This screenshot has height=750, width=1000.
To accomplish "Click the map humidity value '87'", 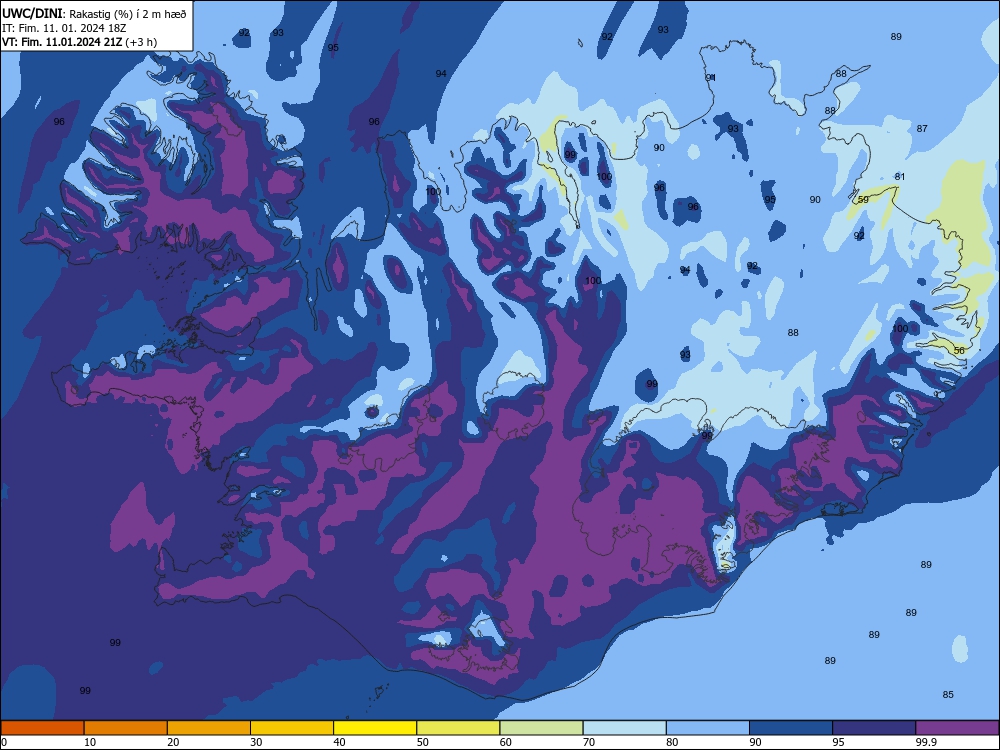I will pyautogui.click(x=922, y=129).
